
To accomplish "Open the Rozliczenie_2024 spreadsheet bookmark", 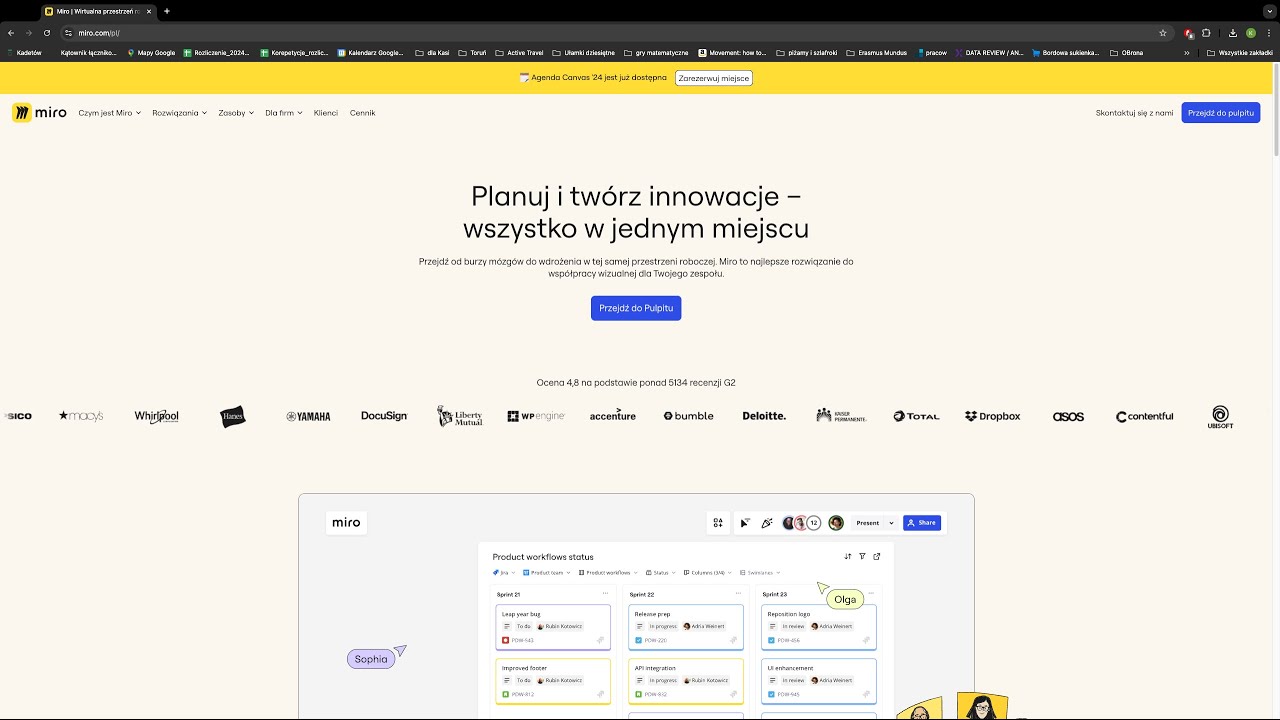I will pyautogui.click(x=216, y=53).
